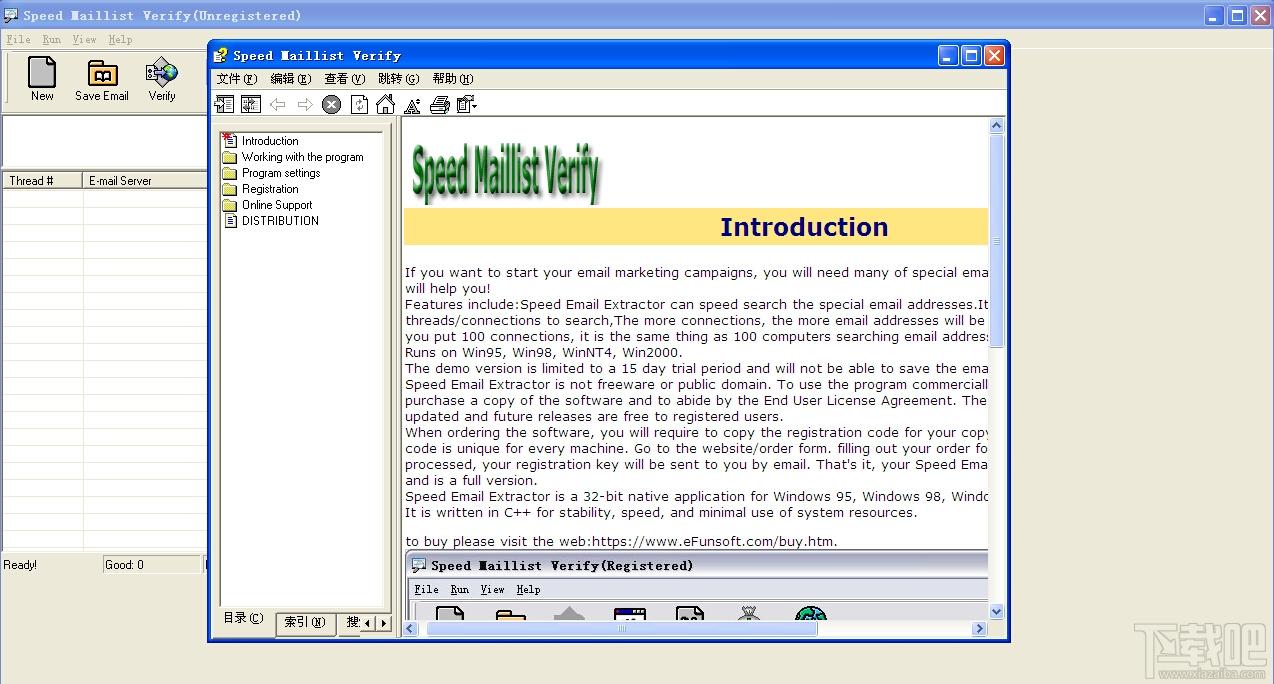This screenshot has height=684, width=1274.
Task: Click horizontal scrollbar right arrow in help content
Action: click(979, 629)
